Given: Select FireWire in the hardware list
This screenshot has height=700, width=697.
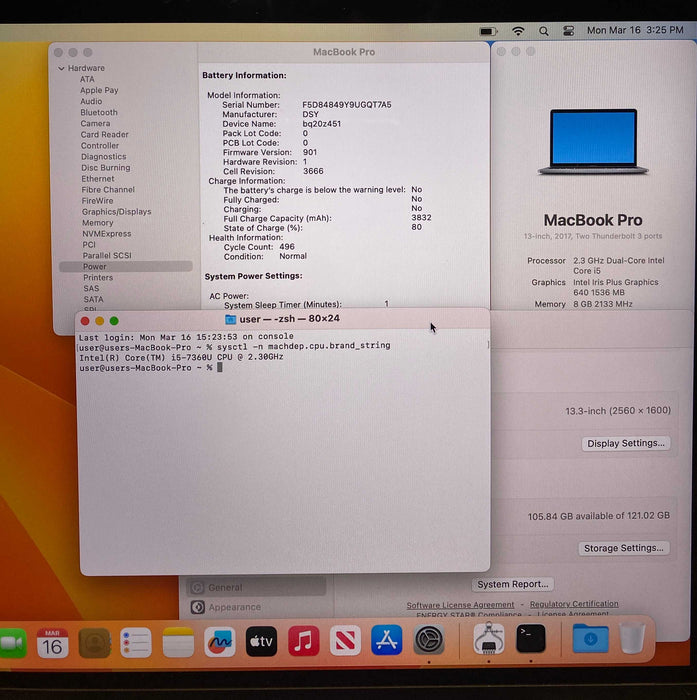Looking at the screenshot, I should pyautogui.click(x=97, y=201).
